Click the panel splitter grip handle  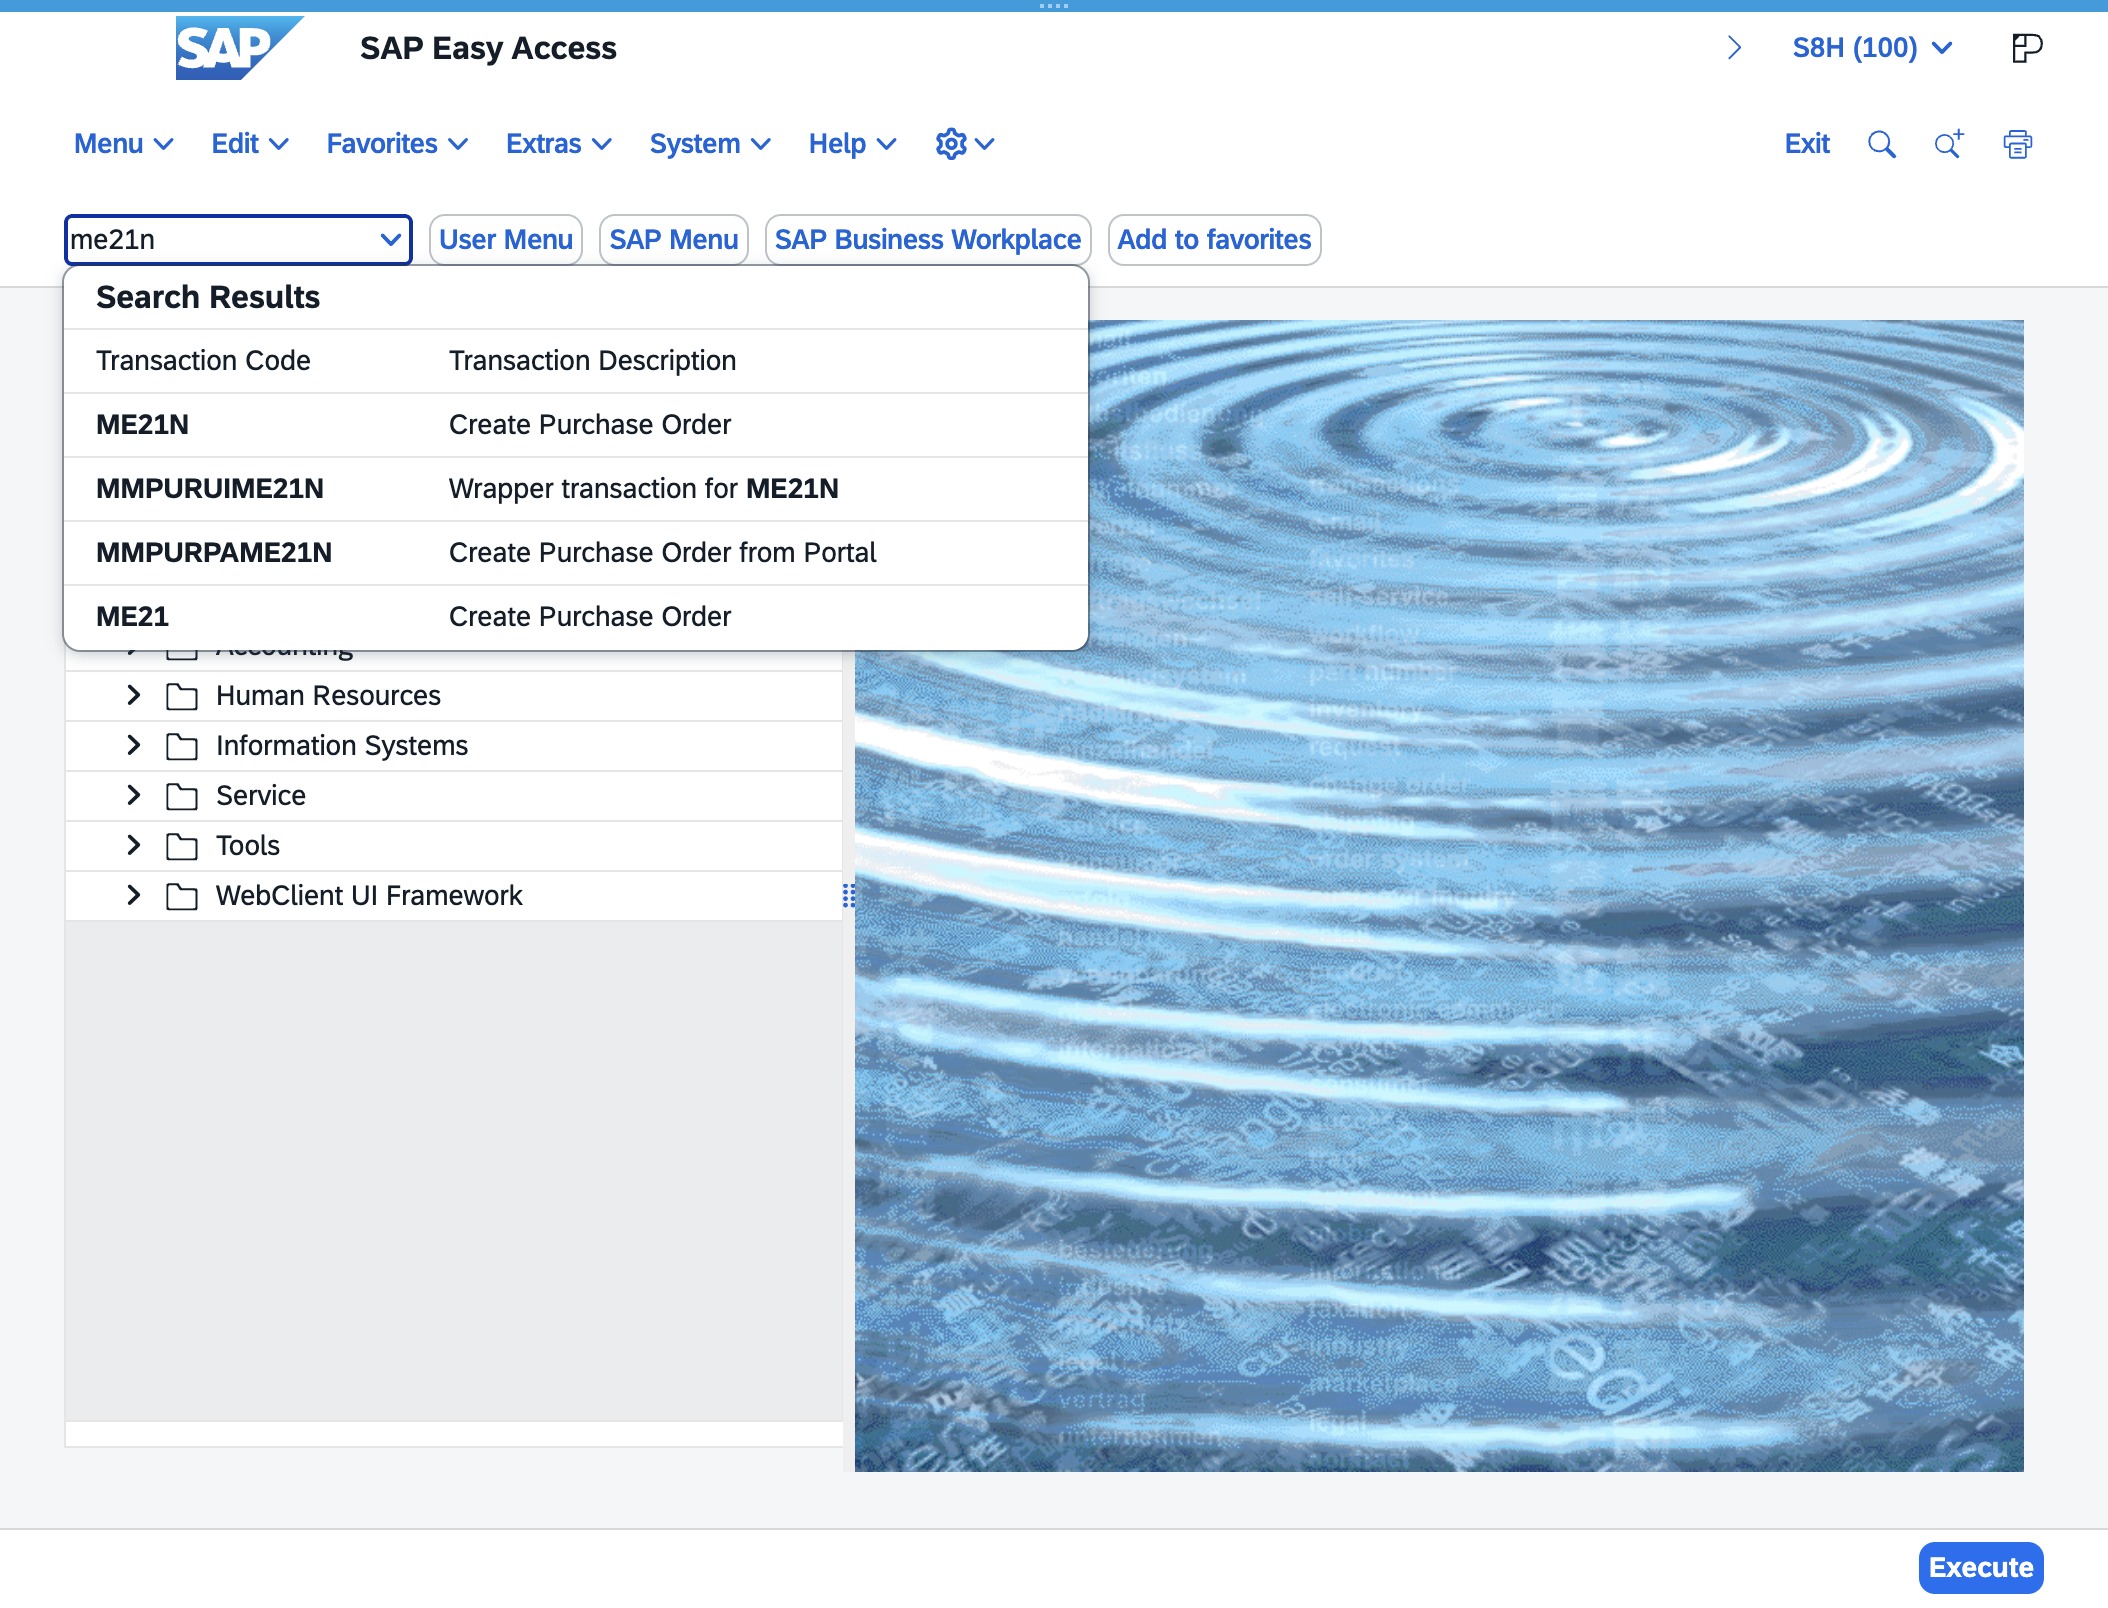coord(848,895)
